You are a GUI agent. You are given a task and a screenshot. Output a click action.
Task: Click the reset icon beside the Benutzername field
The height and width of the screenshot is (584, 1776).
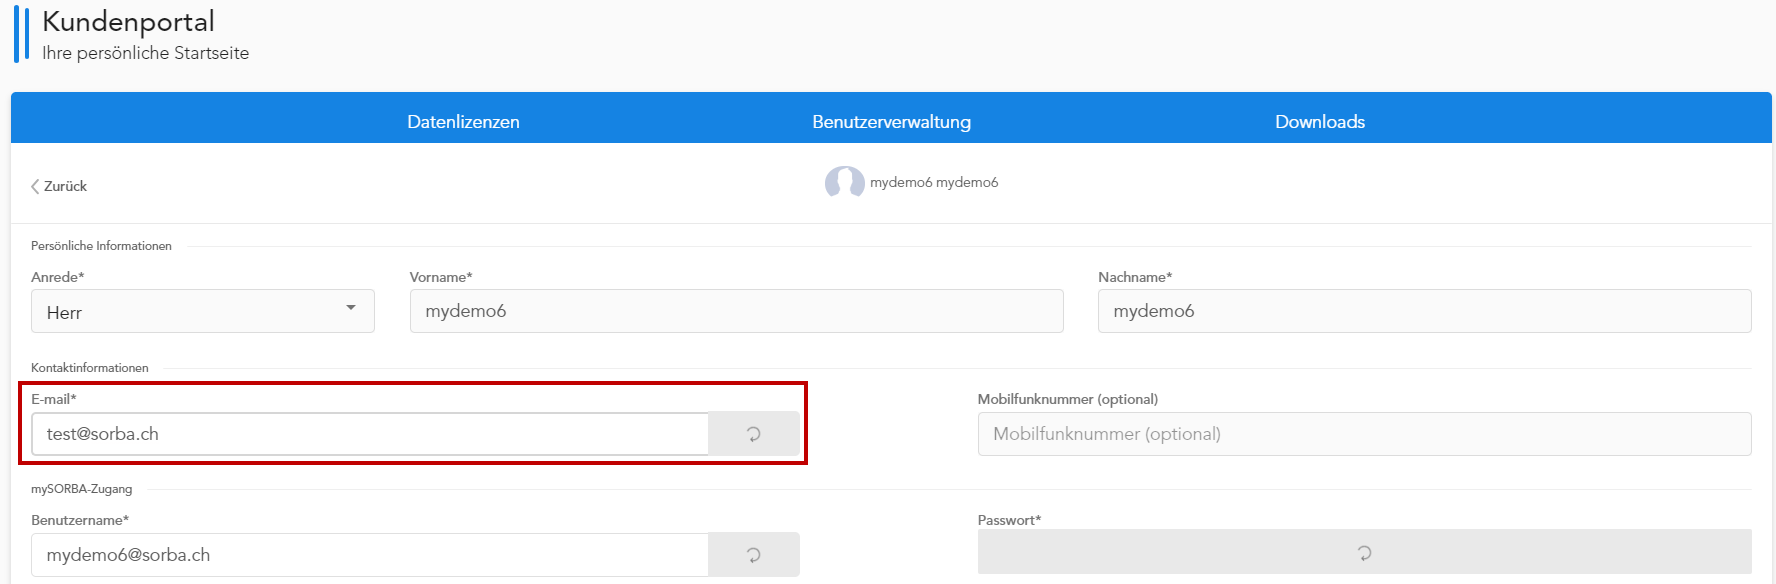coord(754,555)
